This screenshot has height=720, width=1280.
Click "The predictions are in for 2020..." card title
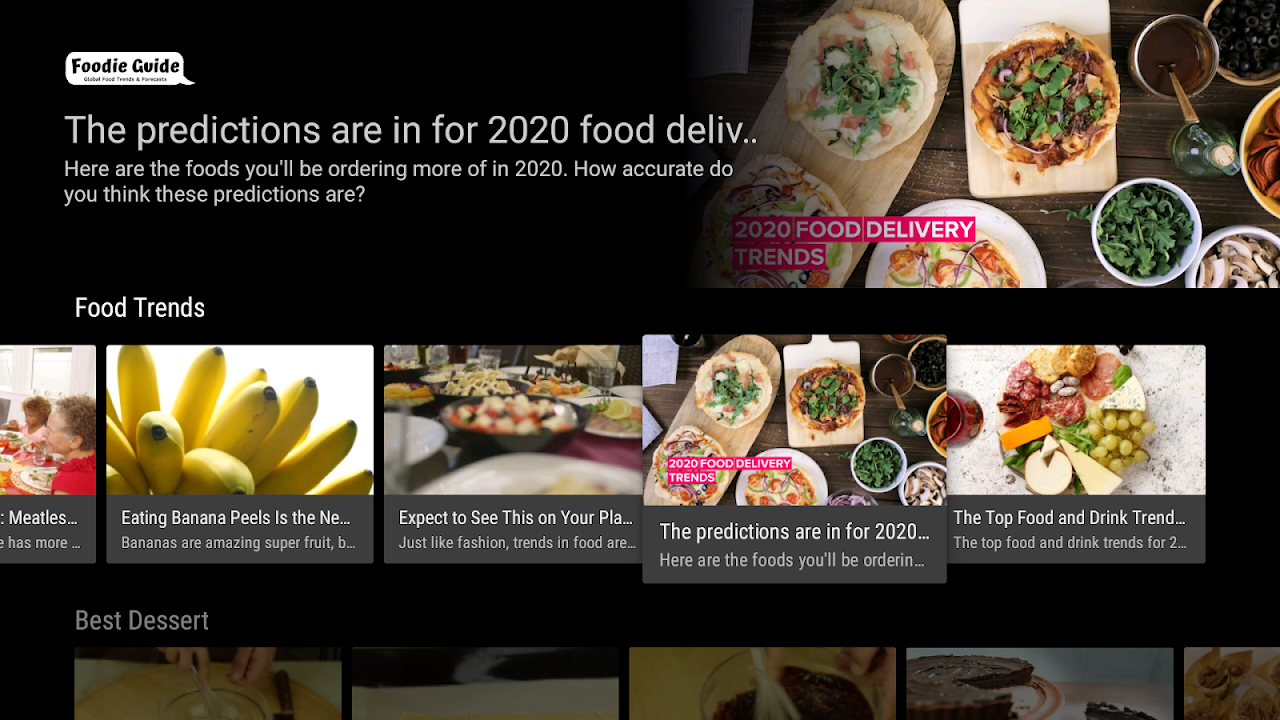click(x=794, y=532)
